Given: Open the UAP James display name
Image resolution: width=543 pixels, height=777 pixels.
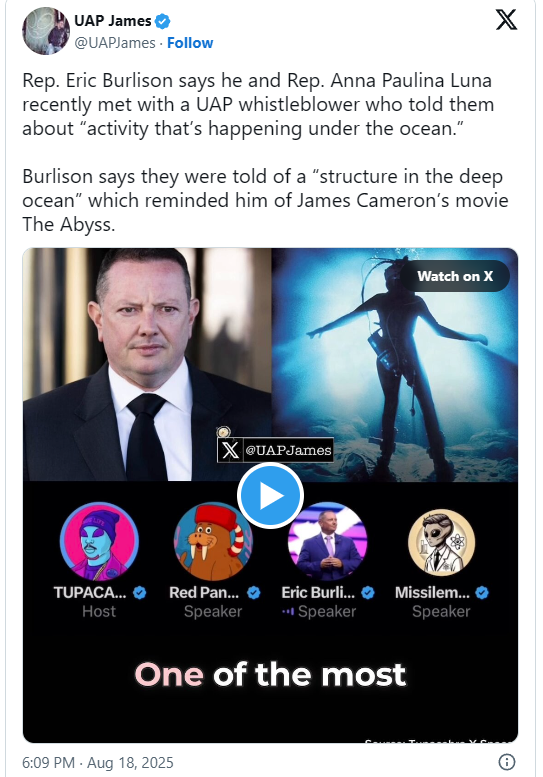Looking at the screenshot, I should click(112, 21).
